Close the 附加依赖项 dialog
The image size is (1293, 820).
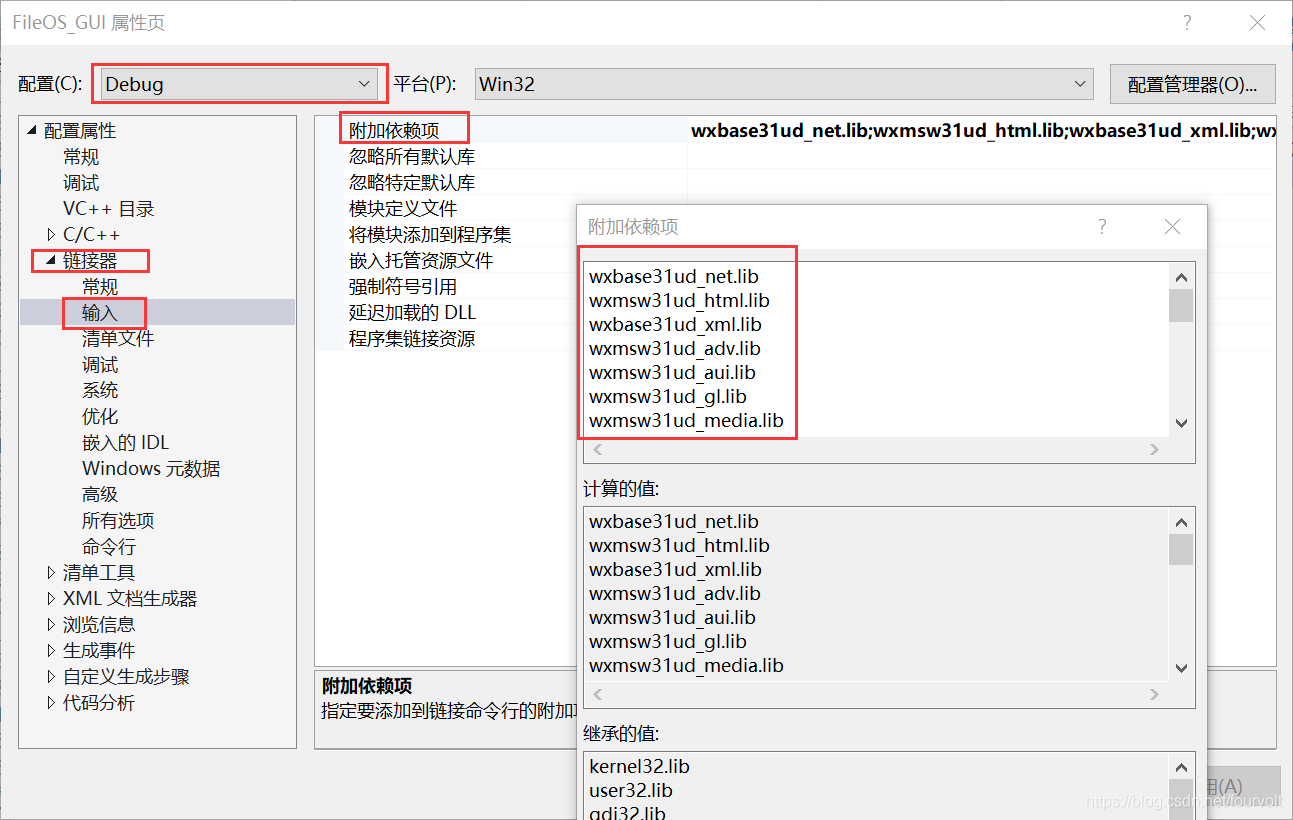pyautogui.click(x=1173, y=227)
